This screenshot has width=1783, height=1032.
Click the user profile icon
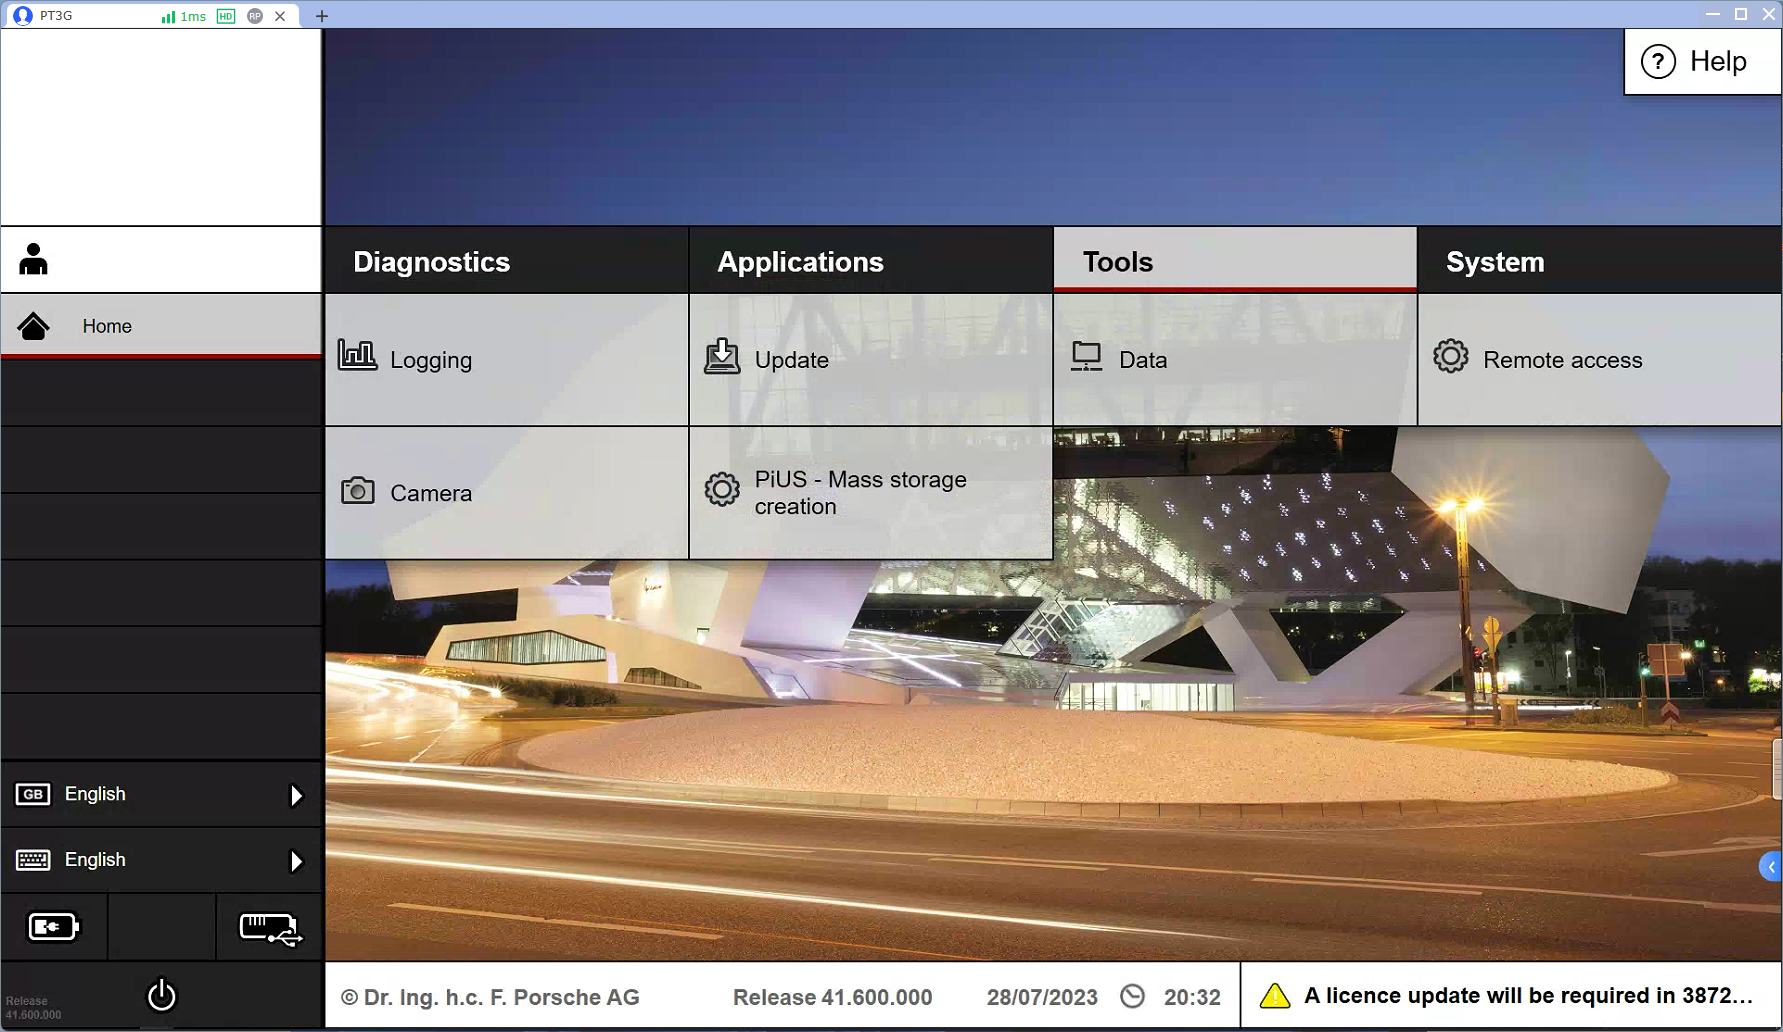coord(33,260)
